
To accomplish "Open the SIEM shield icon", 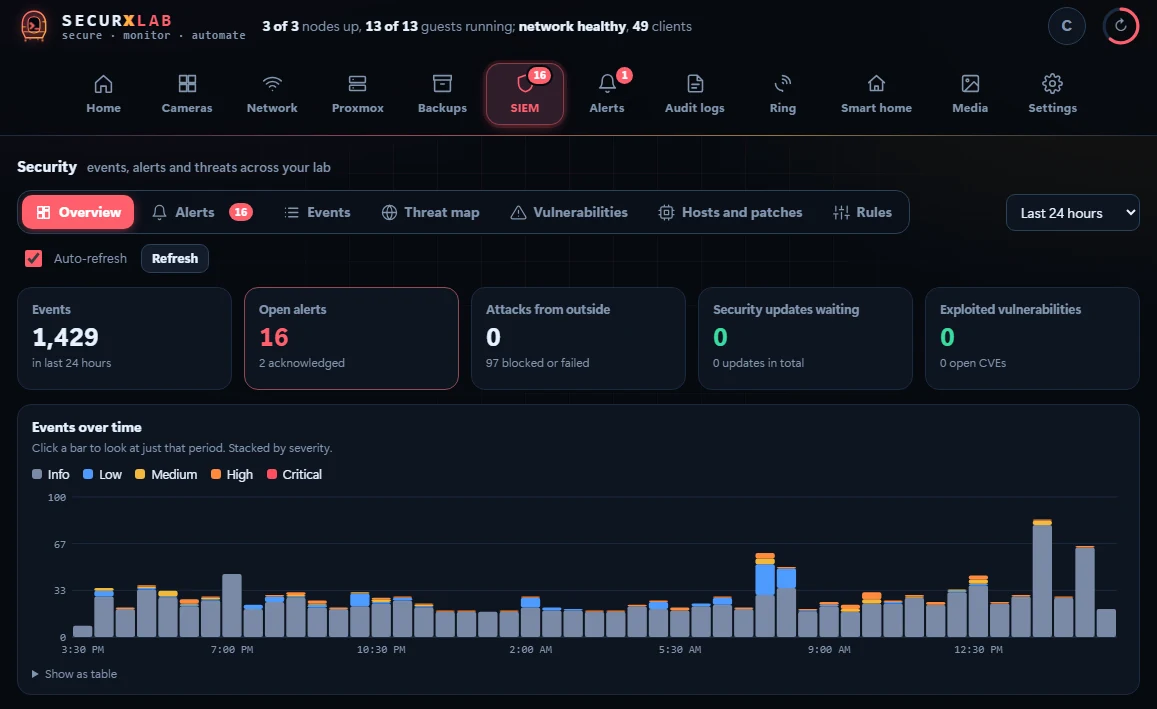I will [x=524, y=84].
